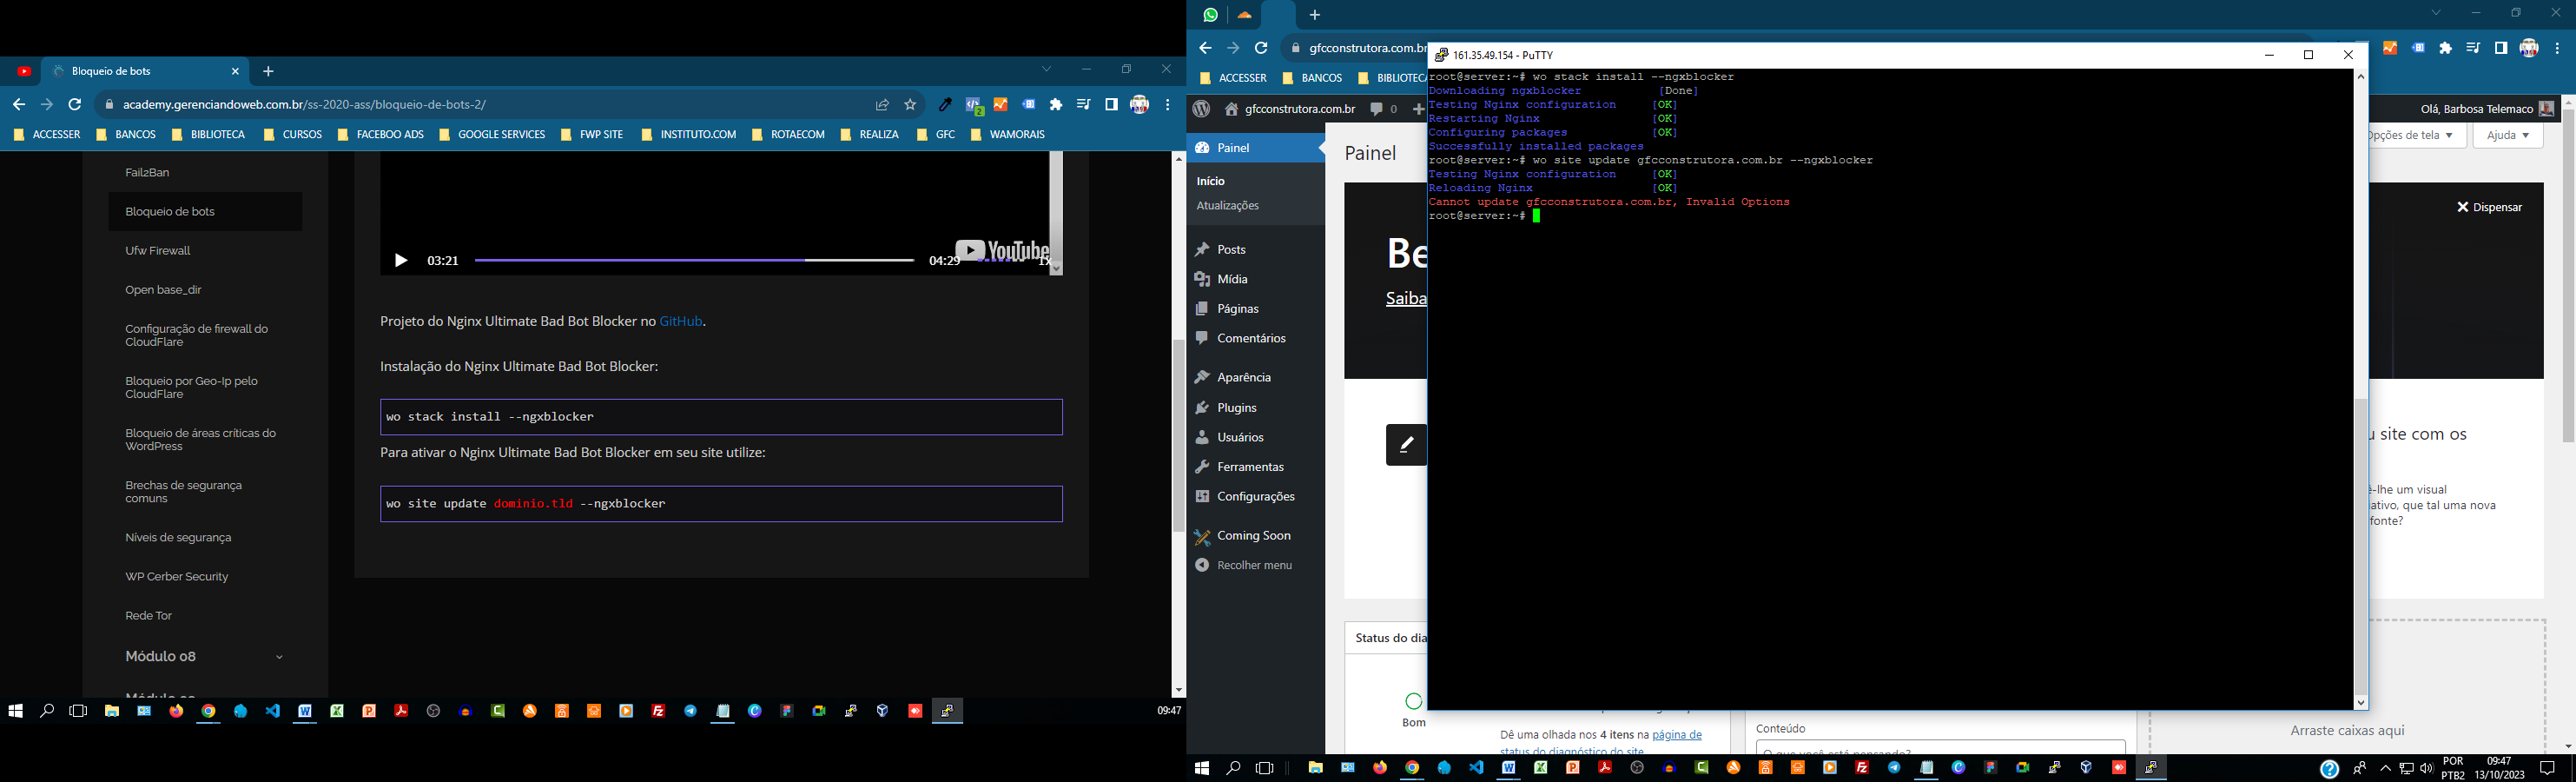Bookmark the Bloqueio de bots page with star
Viewport: 2576px width, 782px height.
tap(910, 104)
